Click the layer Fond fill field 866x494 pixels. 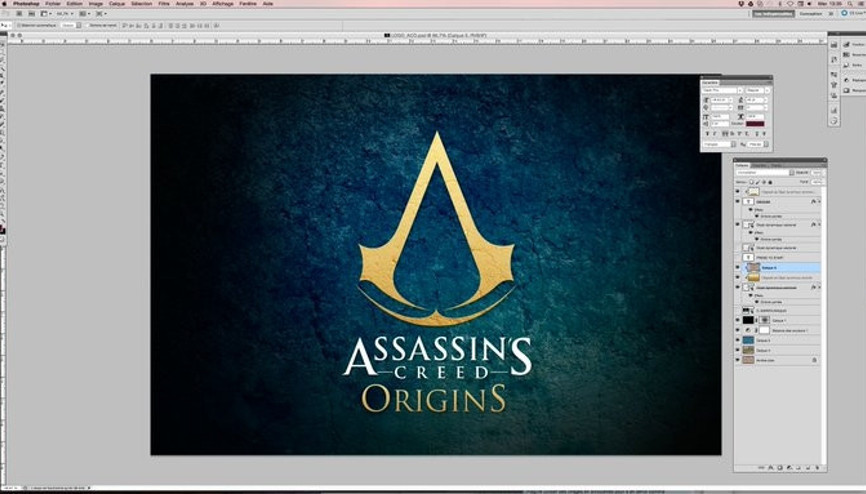point(816,182)
